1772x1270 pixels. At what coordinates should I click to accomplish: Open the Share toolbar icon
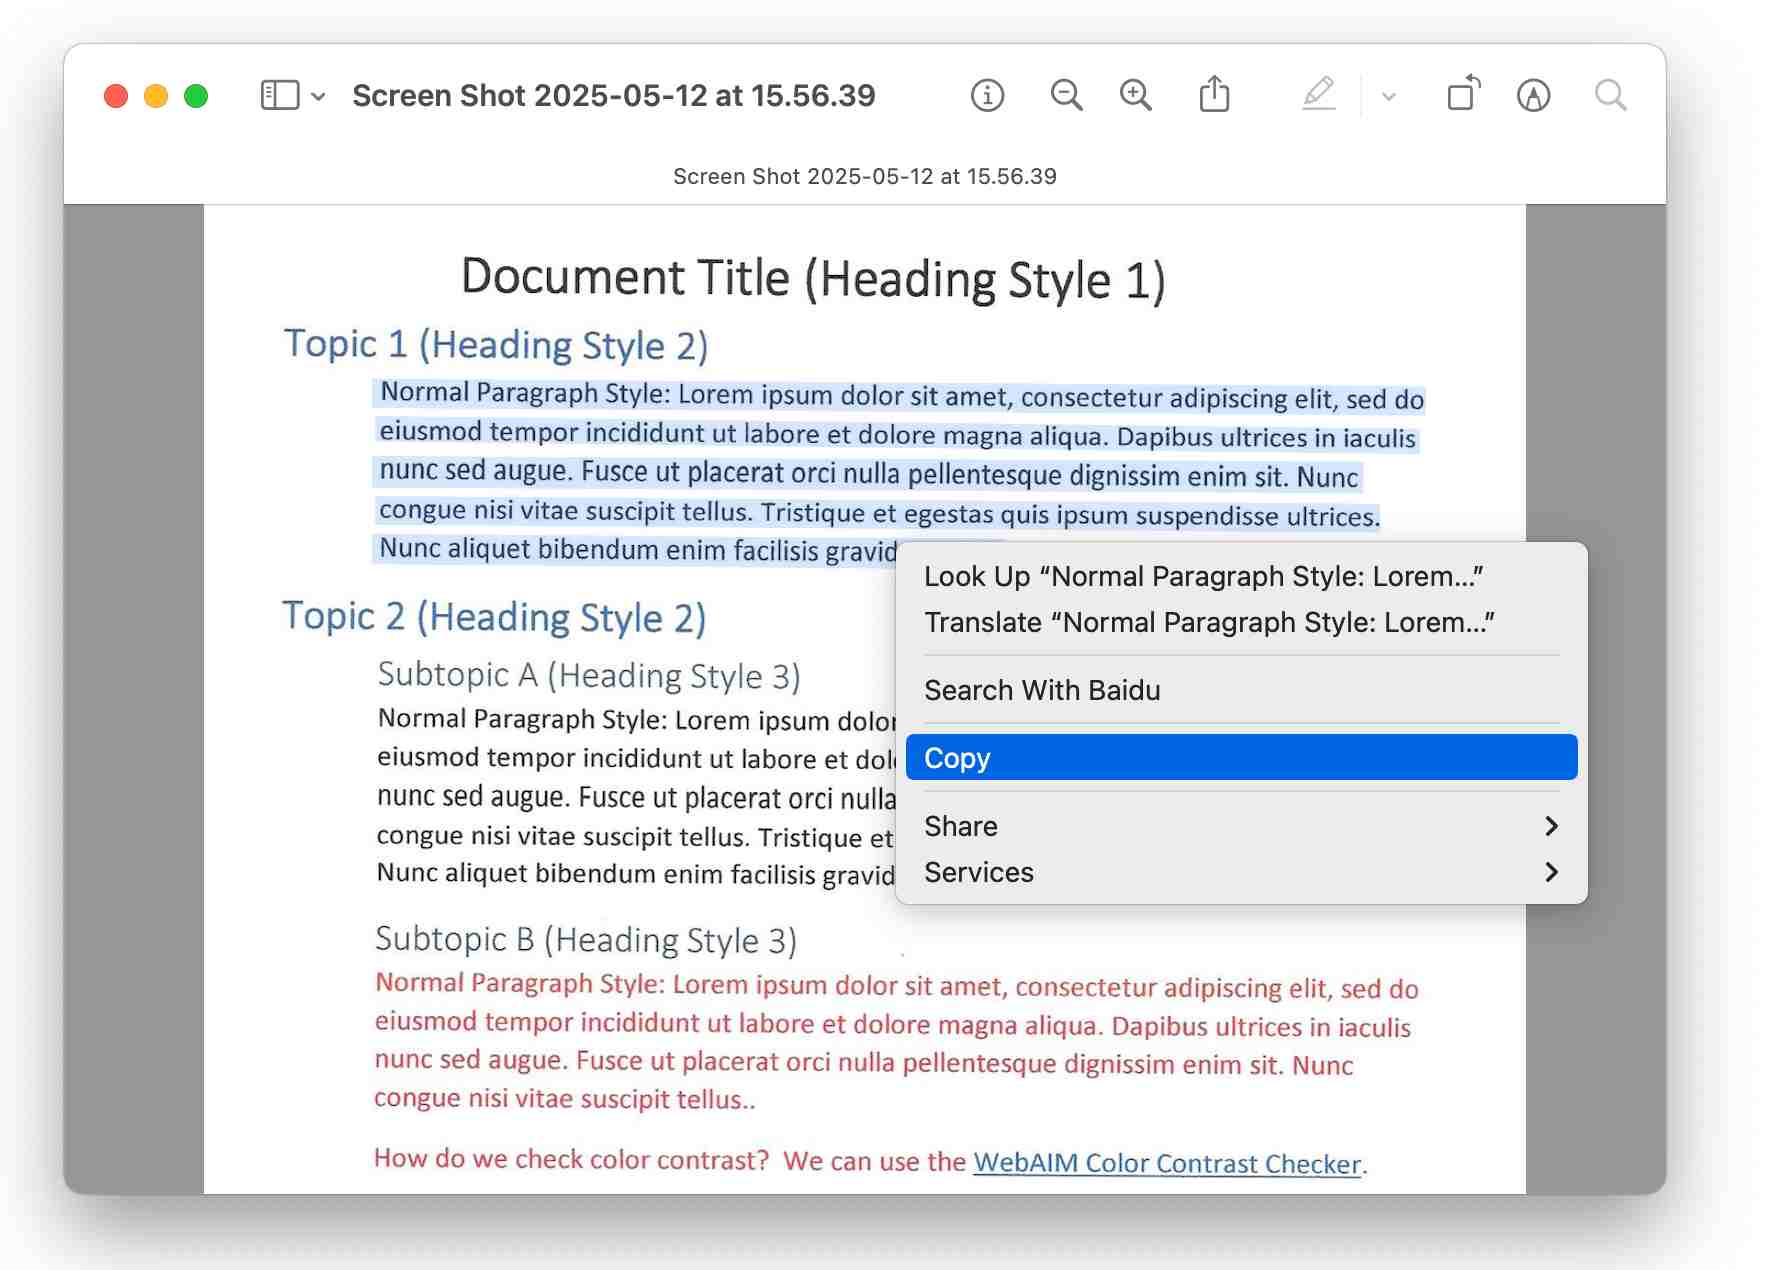coord(1214,95)
